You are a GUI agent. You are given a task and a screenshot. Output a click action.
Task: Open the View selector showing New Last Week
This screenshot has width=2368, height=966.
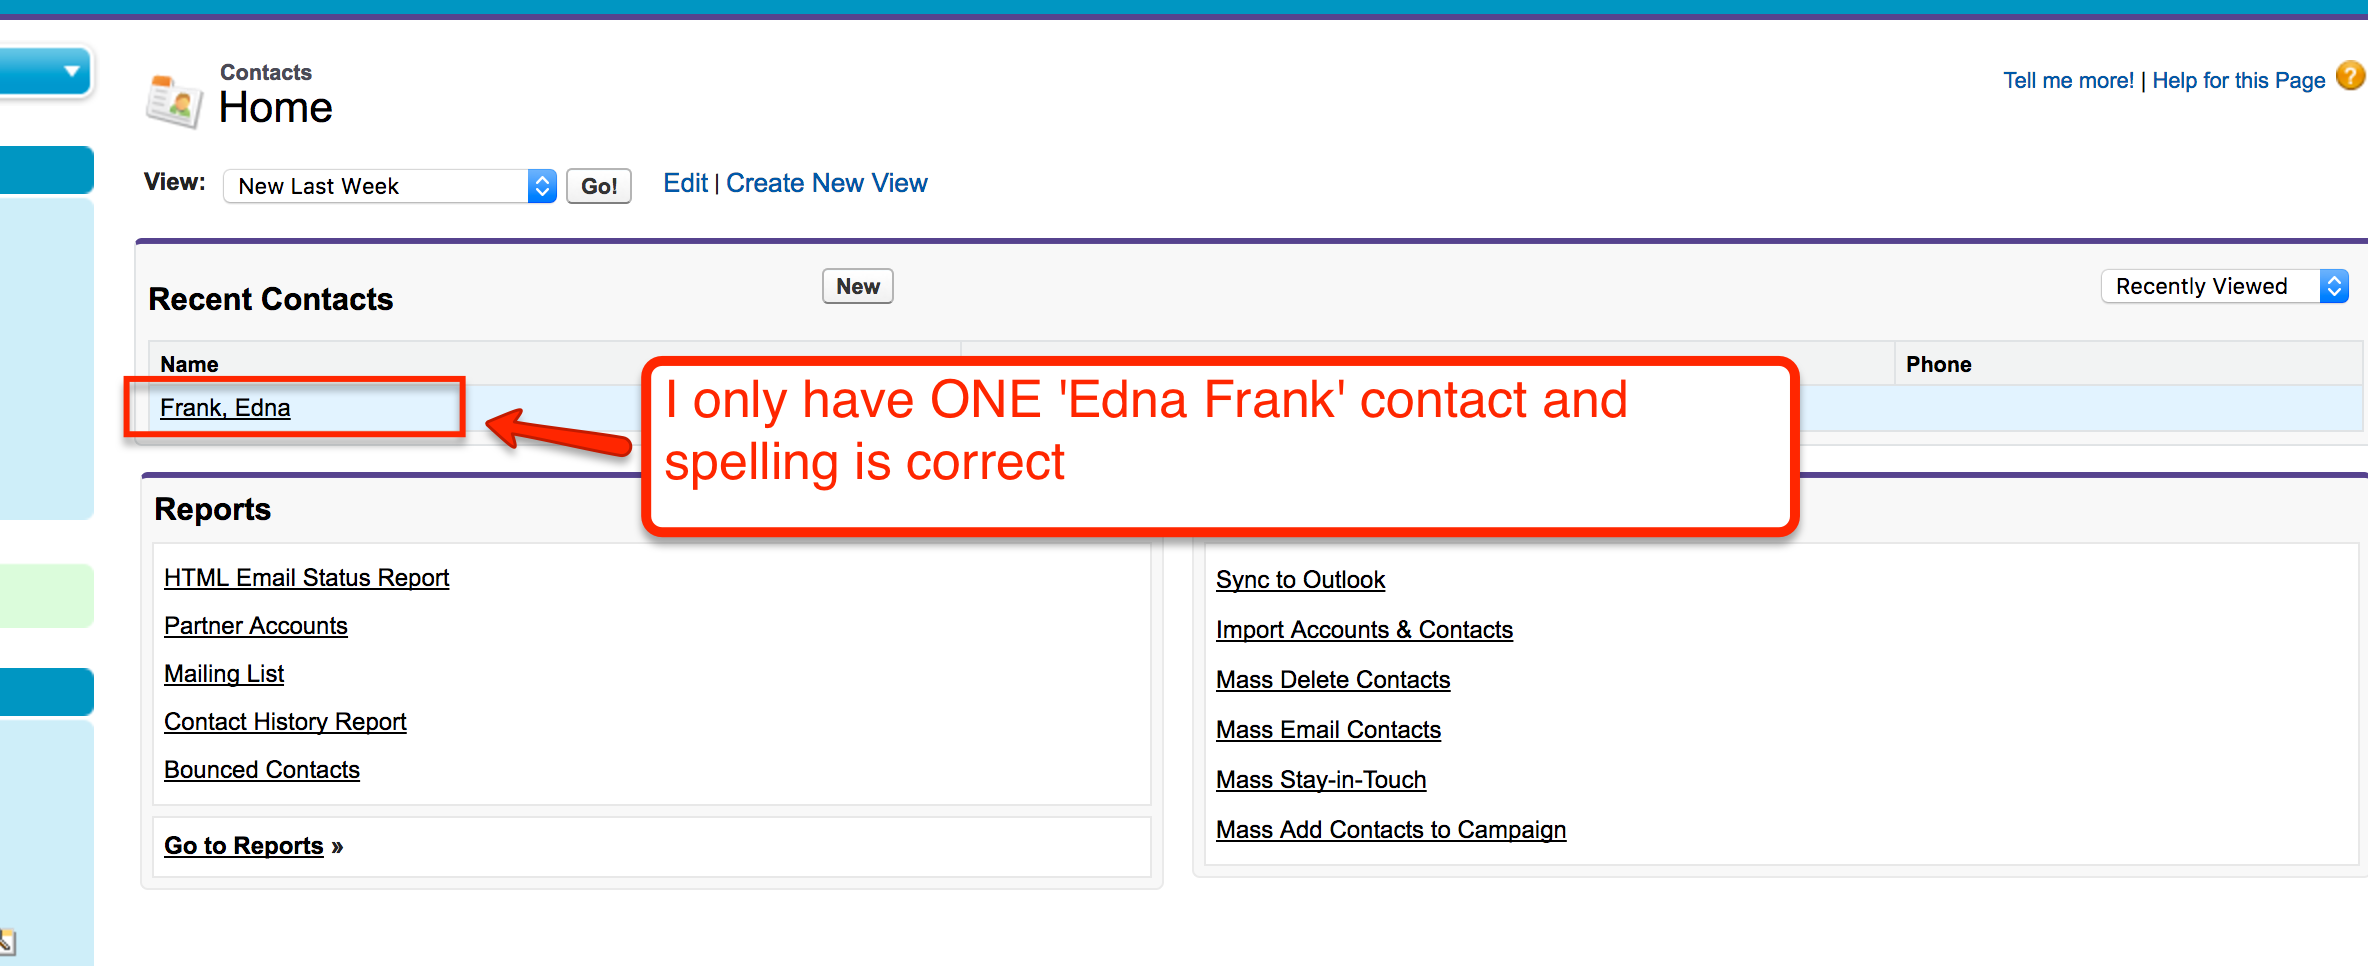pos(389,186)
